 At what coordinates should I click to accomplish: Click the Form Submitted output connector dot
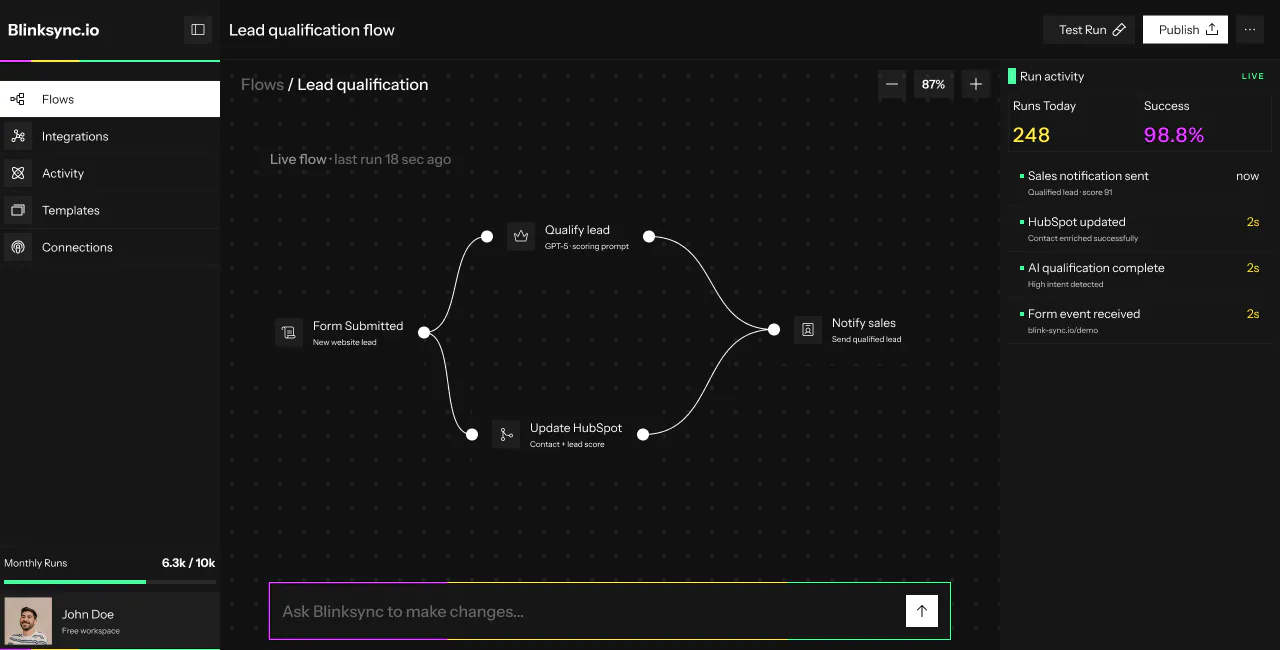[x=424, y=332]
